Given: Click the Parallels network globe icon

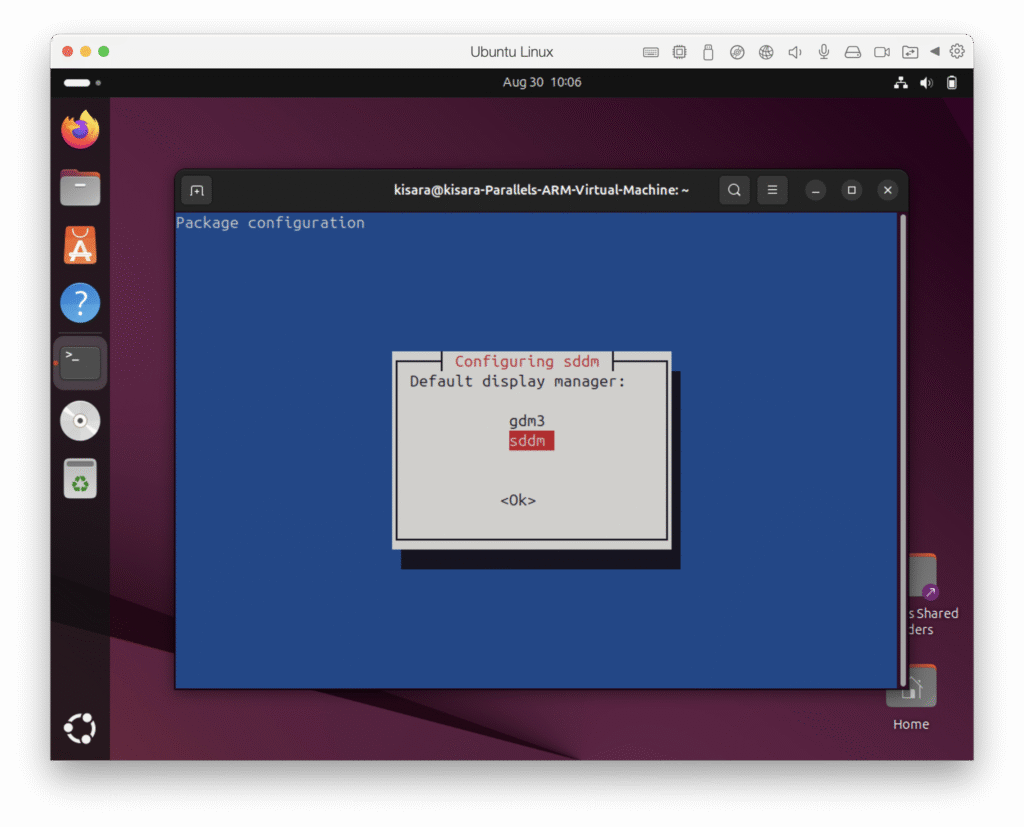Looking at the screenshot, I should 766,52.
